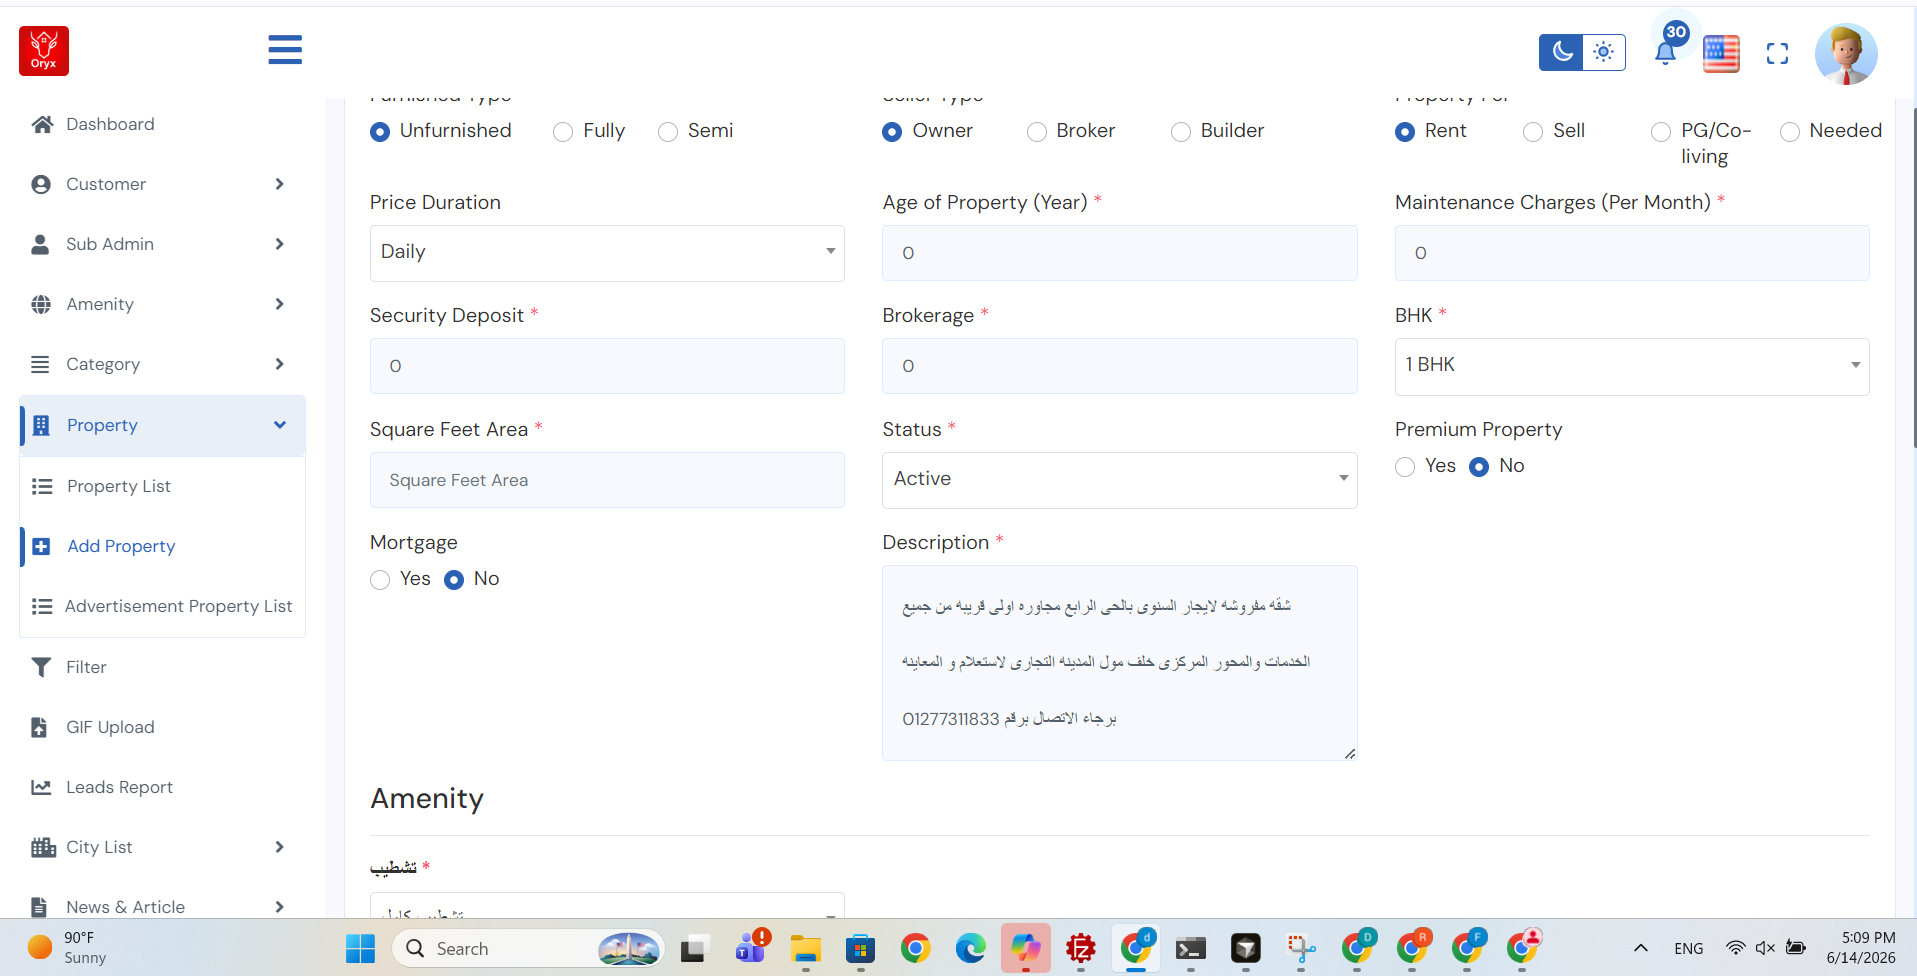Viewport: 1917px width, 976px height.
Task: Click Age of Property input field
Action: [x=1119, y=253]
